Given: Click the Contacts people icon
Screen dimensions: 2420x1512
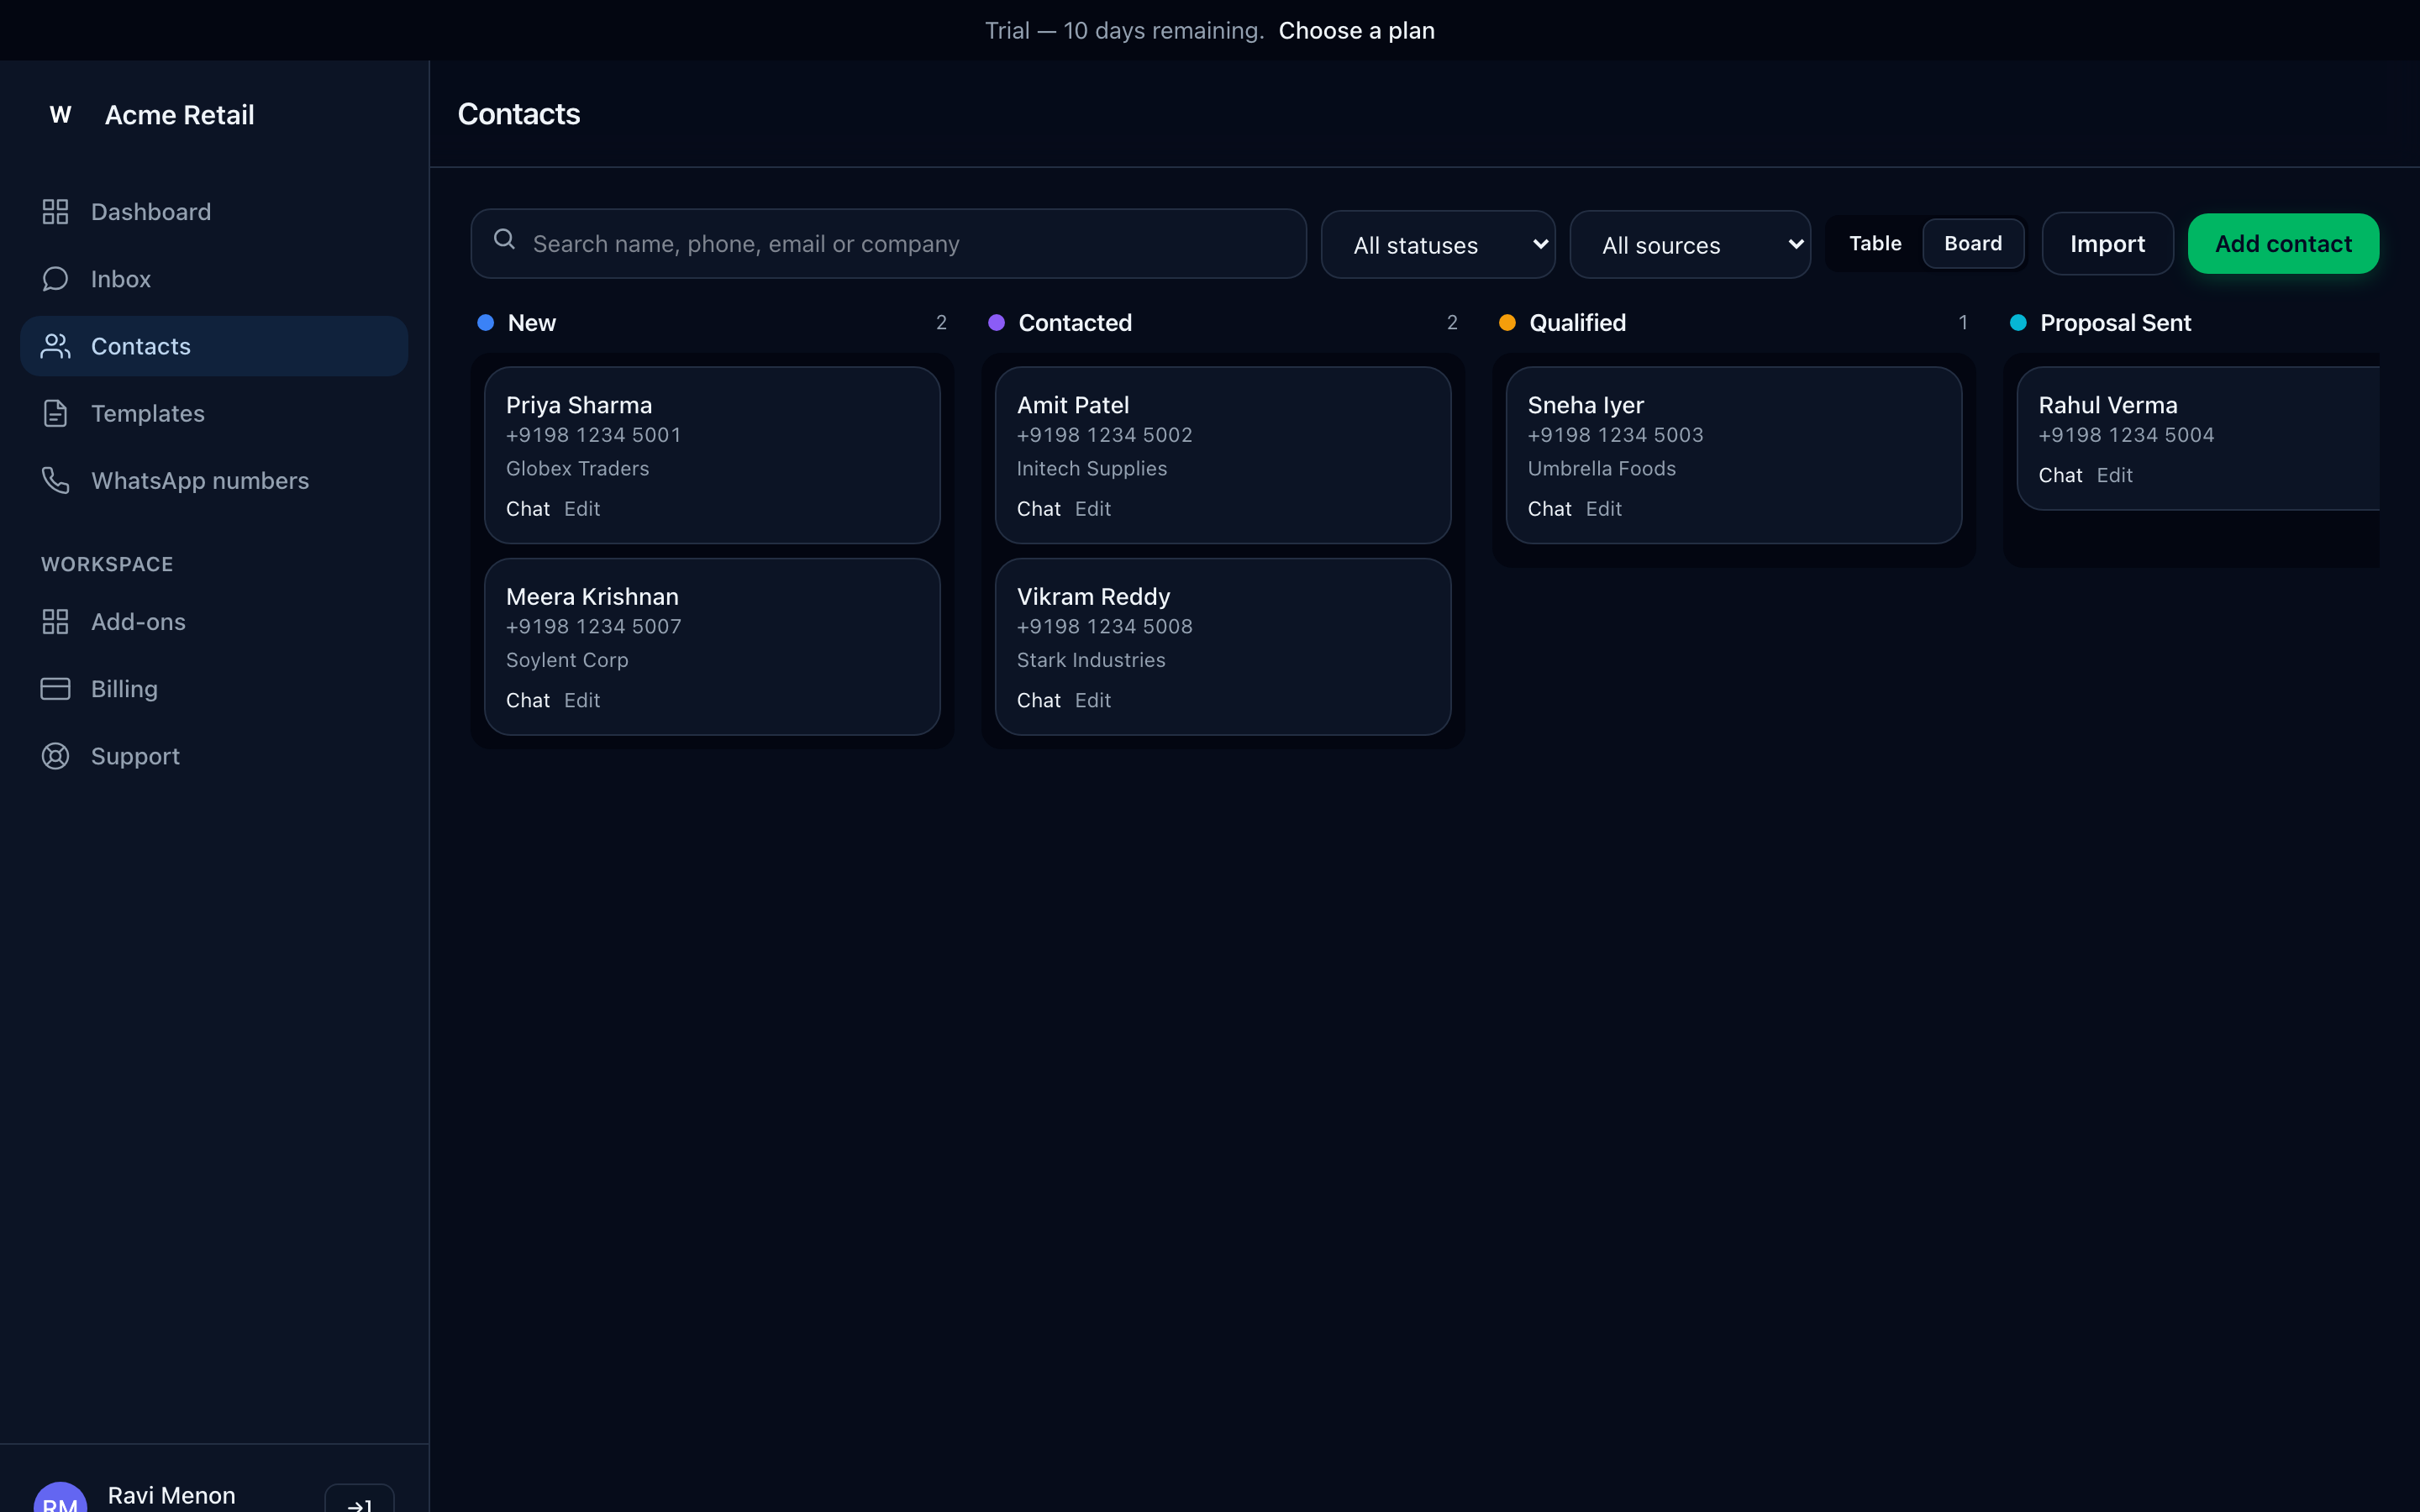Looking at the screenshot, I should tap(55, 346).
